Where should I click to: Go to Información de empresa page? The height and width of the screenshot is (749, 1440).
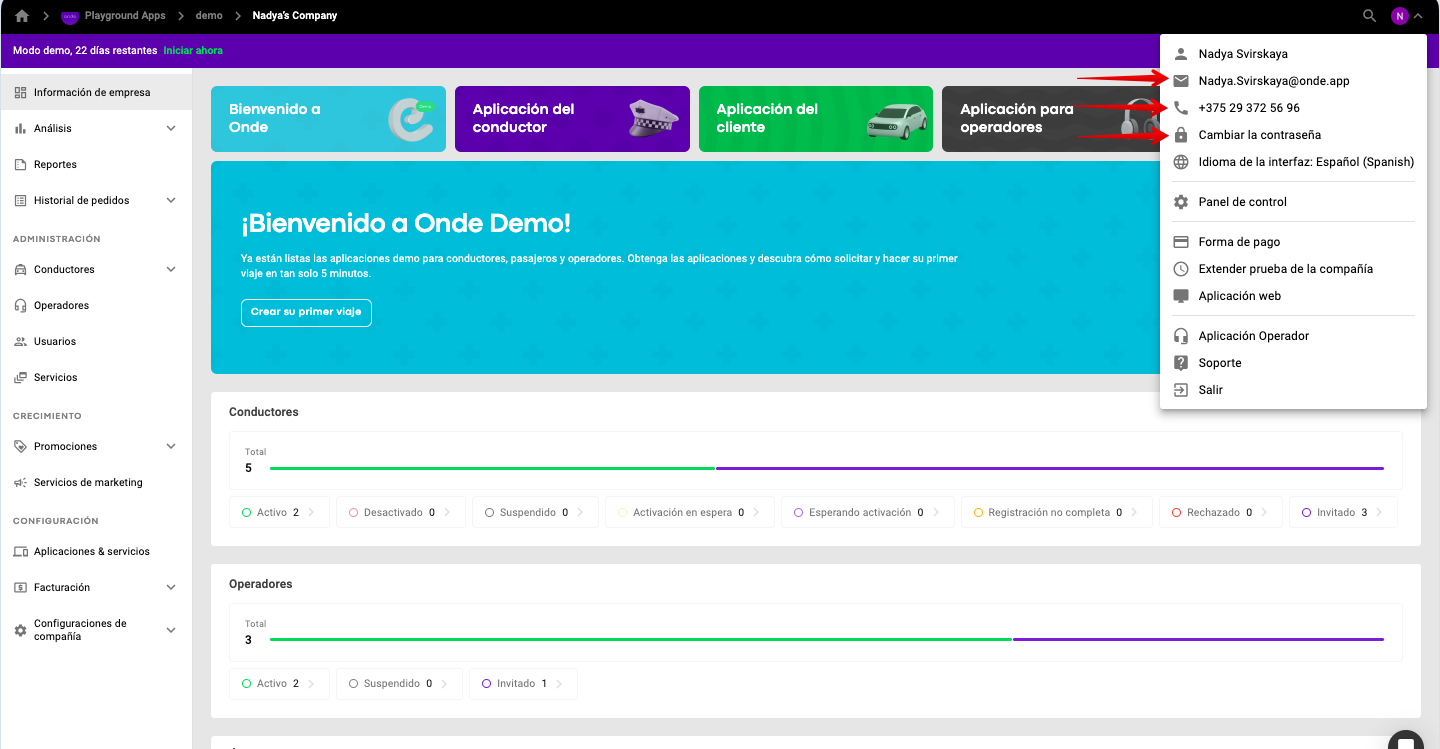(96, 92)
